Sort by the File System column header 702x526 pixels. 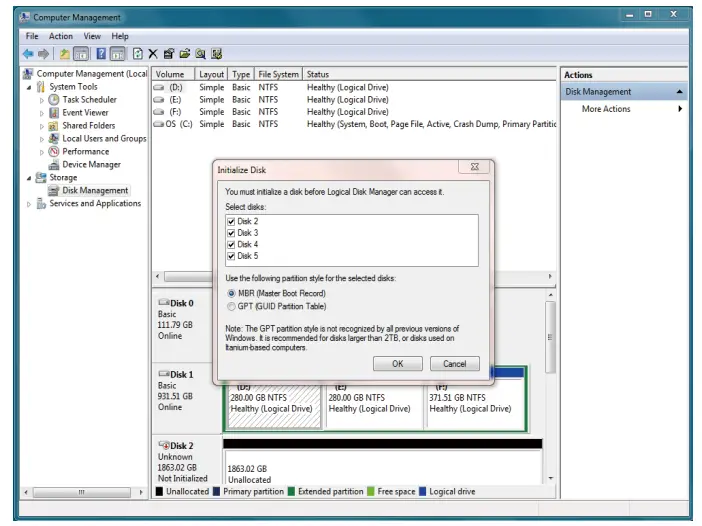(x=278, y=74)
